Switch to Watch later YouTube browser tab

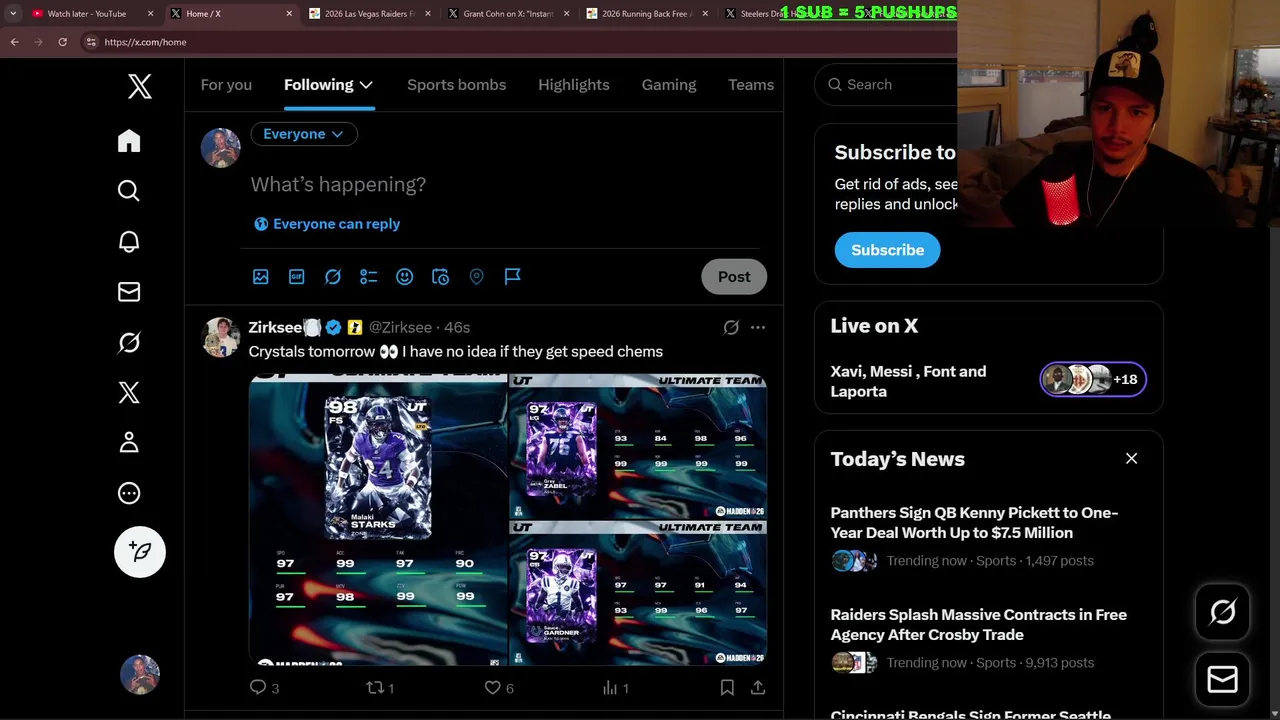click(x=92, y=14)
